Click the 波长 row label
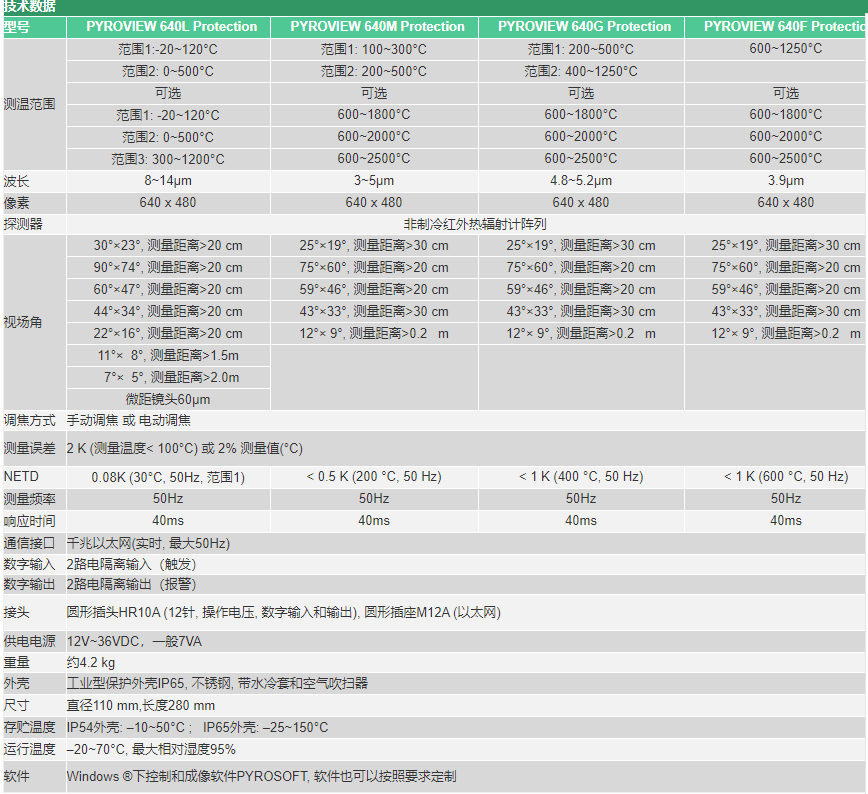The height and width of the screenshot is (794, 868). point(17,181)
